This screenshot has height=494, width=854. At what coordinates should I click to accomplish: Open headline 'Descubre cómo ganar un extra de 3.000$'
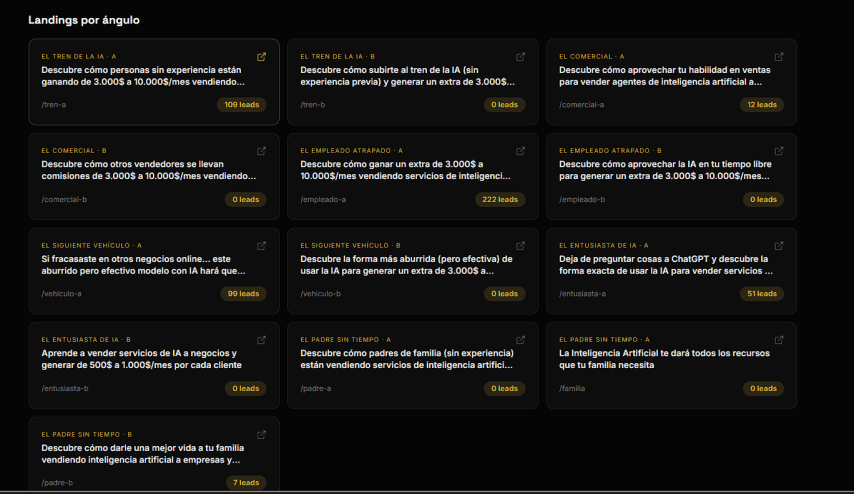click(406, 170)
